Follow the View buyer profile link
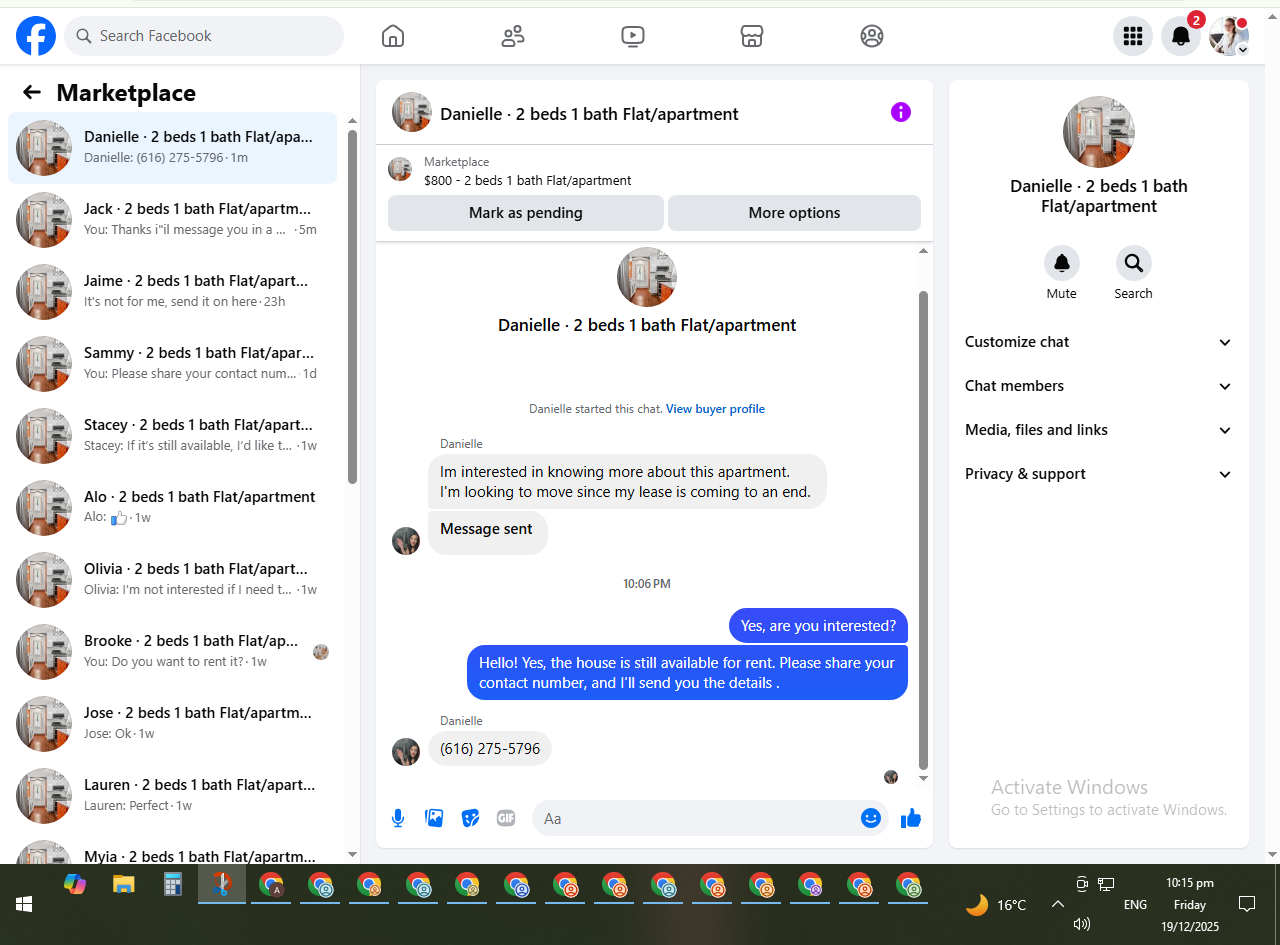1280x945 pixels. click(715, 409)
